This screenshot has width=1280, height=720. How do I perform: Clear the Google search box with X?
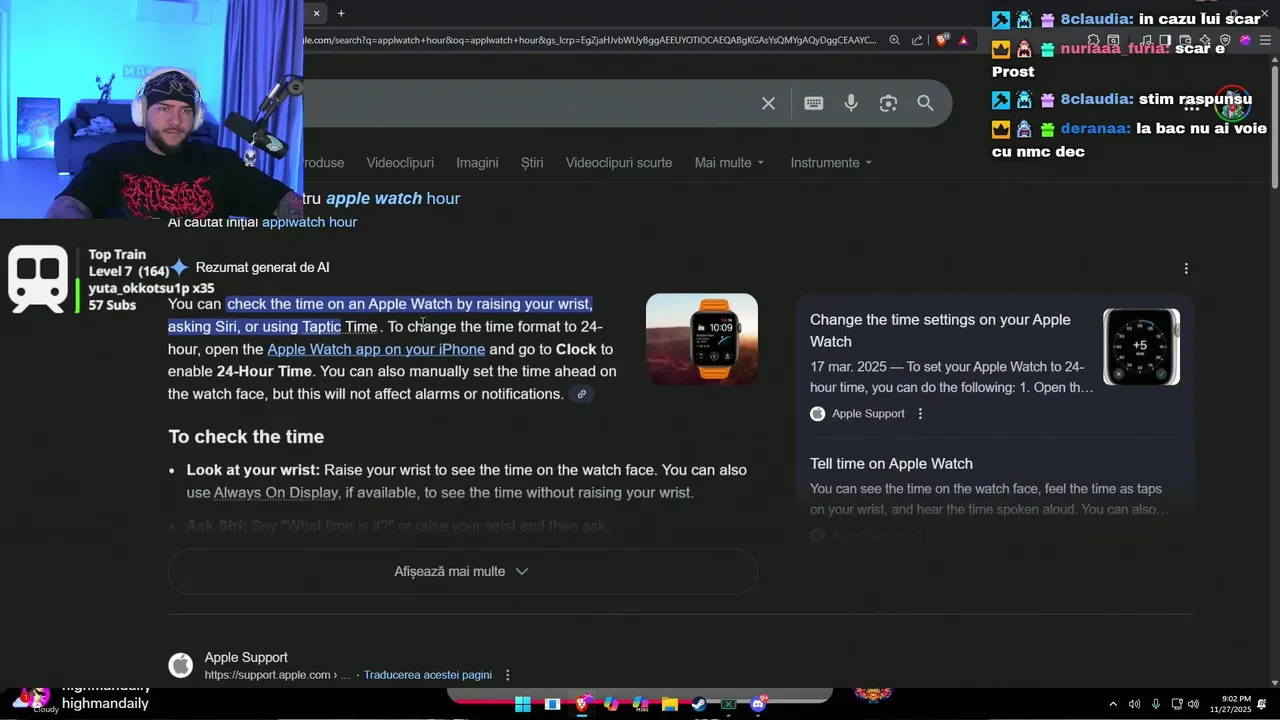(x=768, y=103)
